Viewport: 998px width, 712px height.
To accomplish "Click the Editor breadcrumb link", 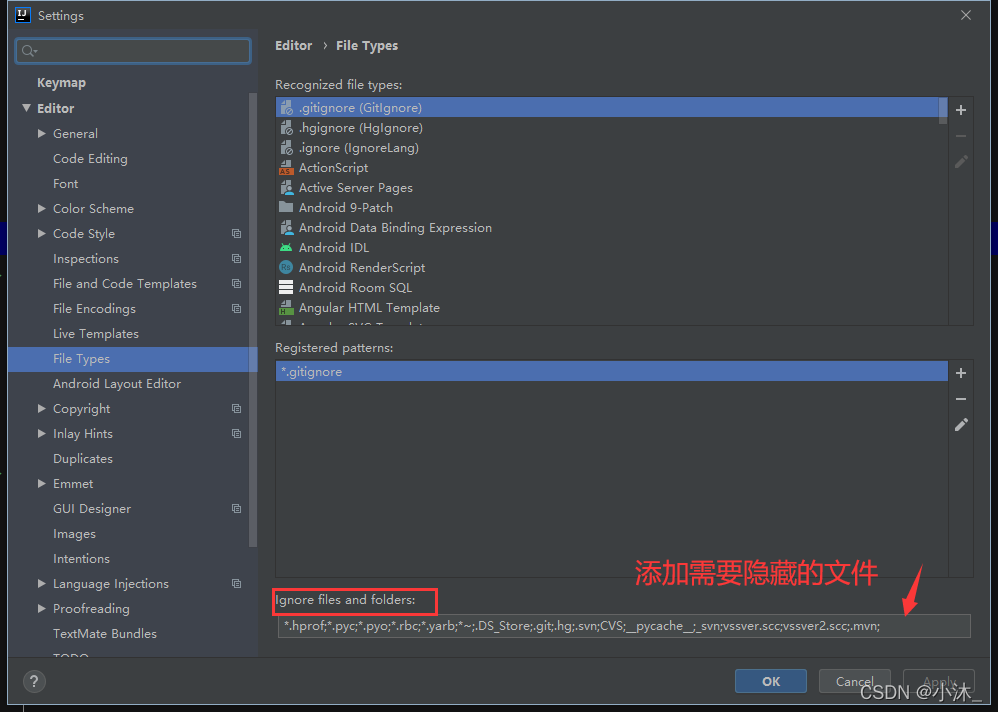I will tap(293, 46).
